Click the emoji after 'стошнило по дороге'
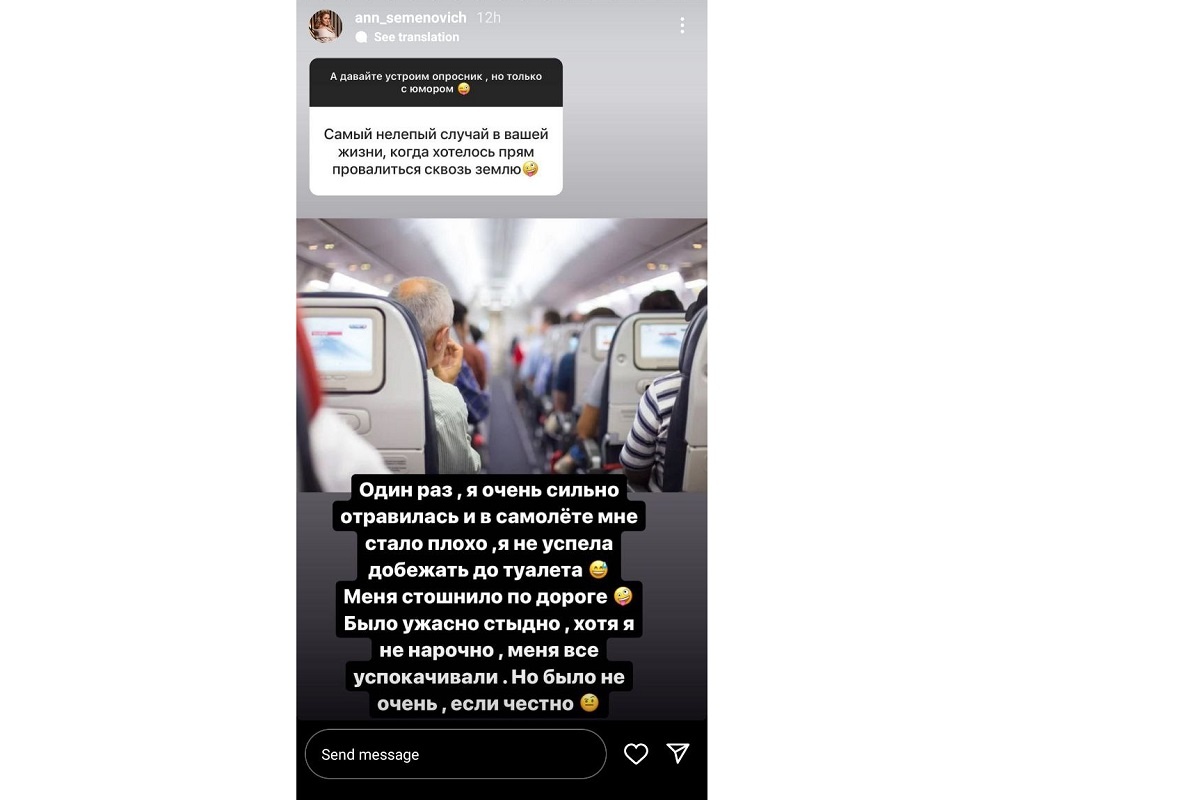The width and height of the screenshot is (1200, 800). [x=623, y=597]
